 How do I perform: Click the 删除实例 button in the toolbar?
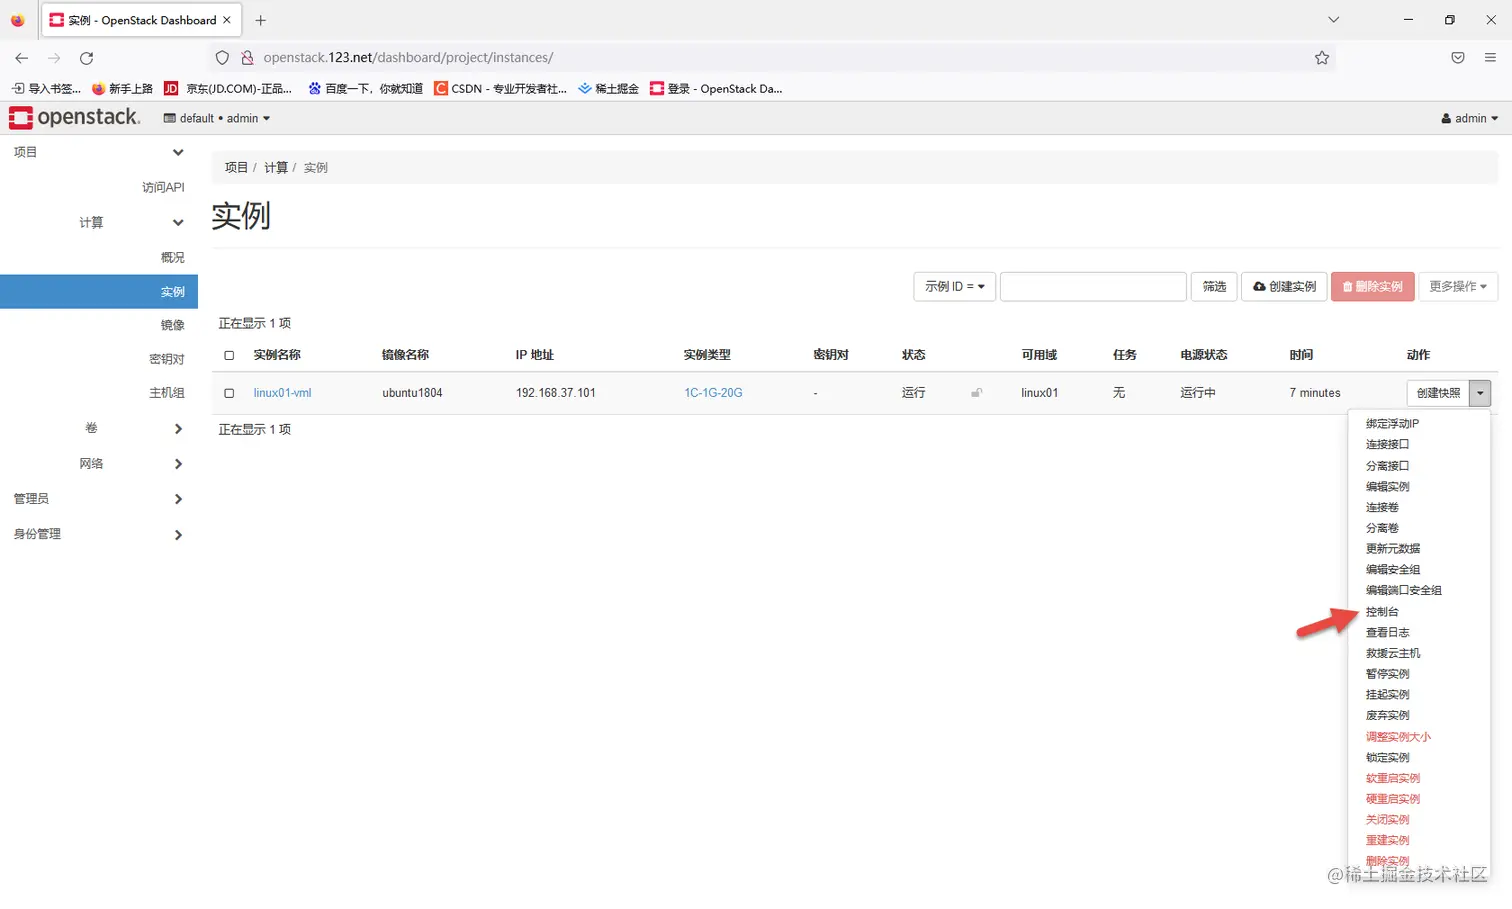1373,287
